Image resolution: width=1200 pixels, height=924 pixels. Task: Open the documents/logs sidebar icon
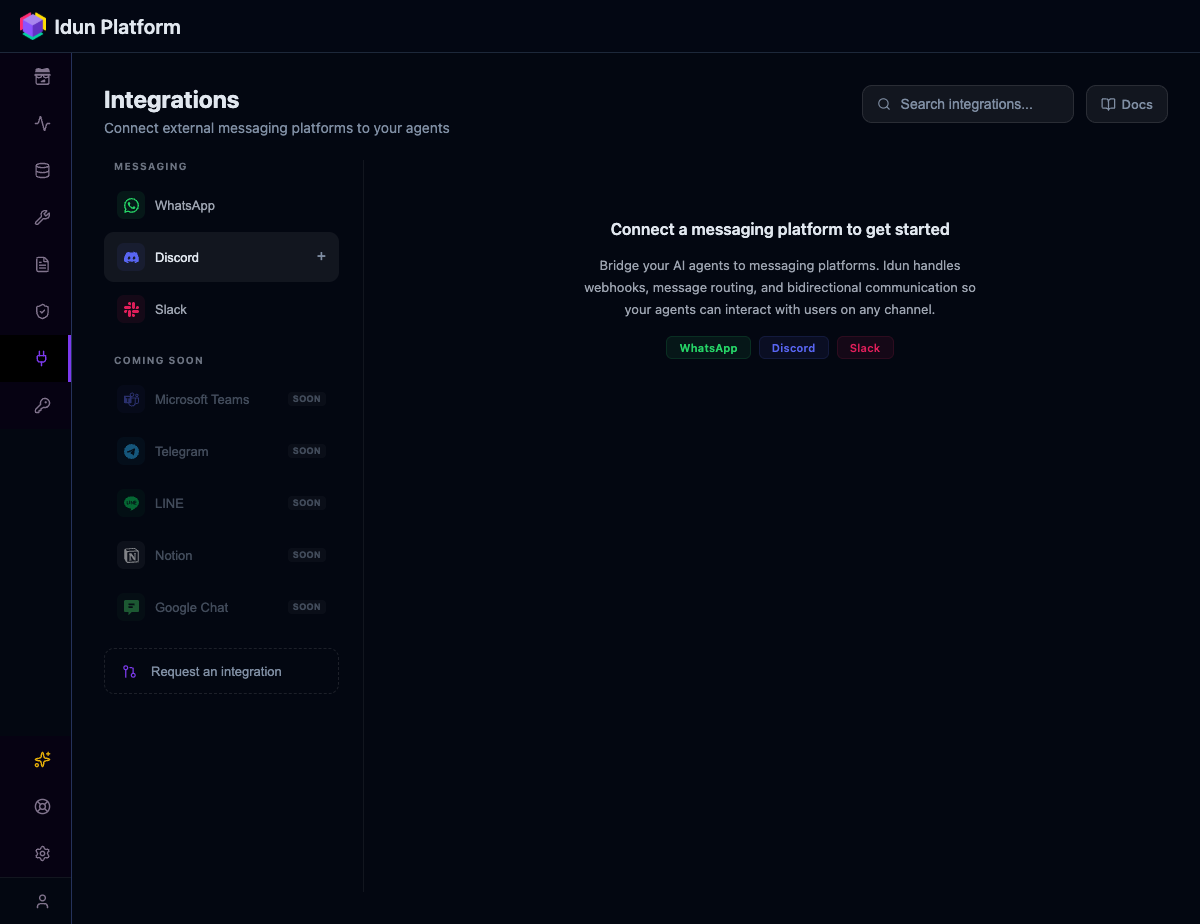coord(42,264)
